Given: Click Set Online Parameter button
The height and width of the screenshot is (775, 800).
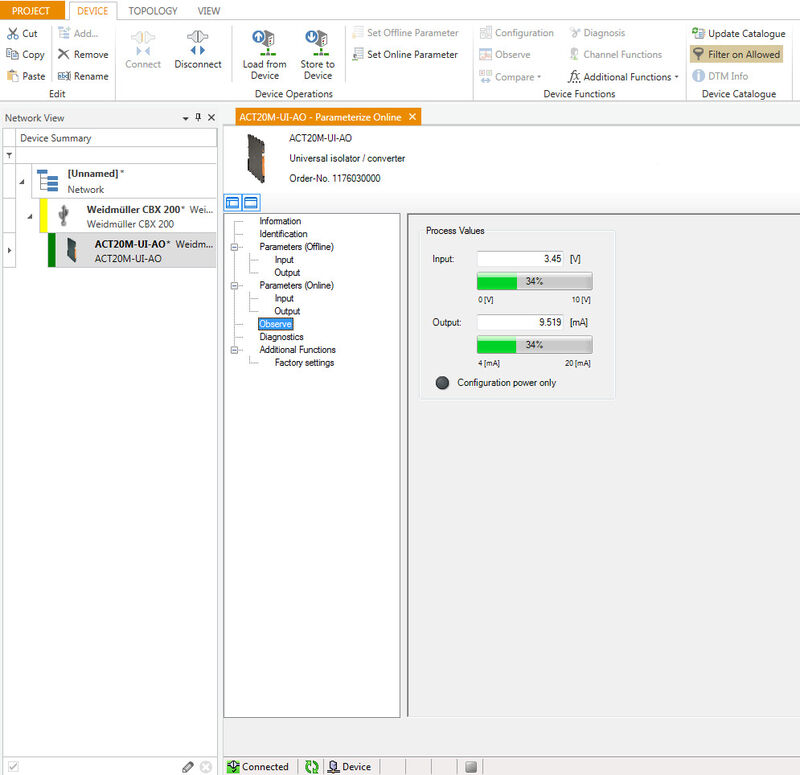Looking at the screenshot, I should tap(404, 54).
